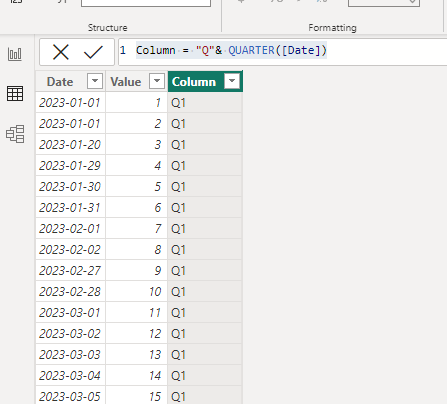Open Value column filter dropdown
447x404 pixels.
[x=157, y=81]
